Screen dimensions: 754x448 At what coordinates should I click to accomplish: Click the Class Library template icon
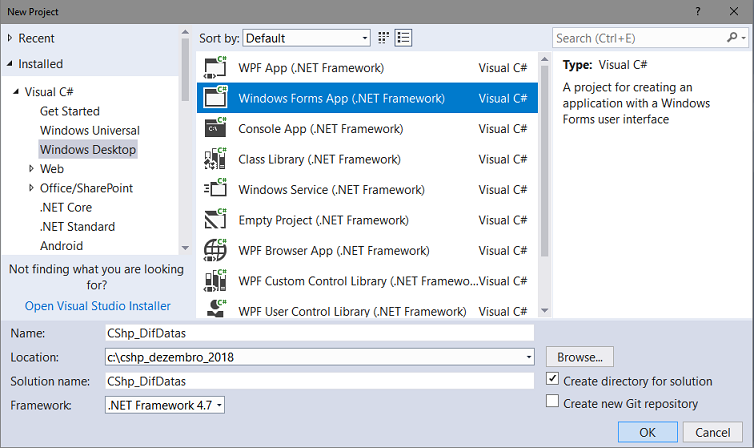click(x=215, y=159)
